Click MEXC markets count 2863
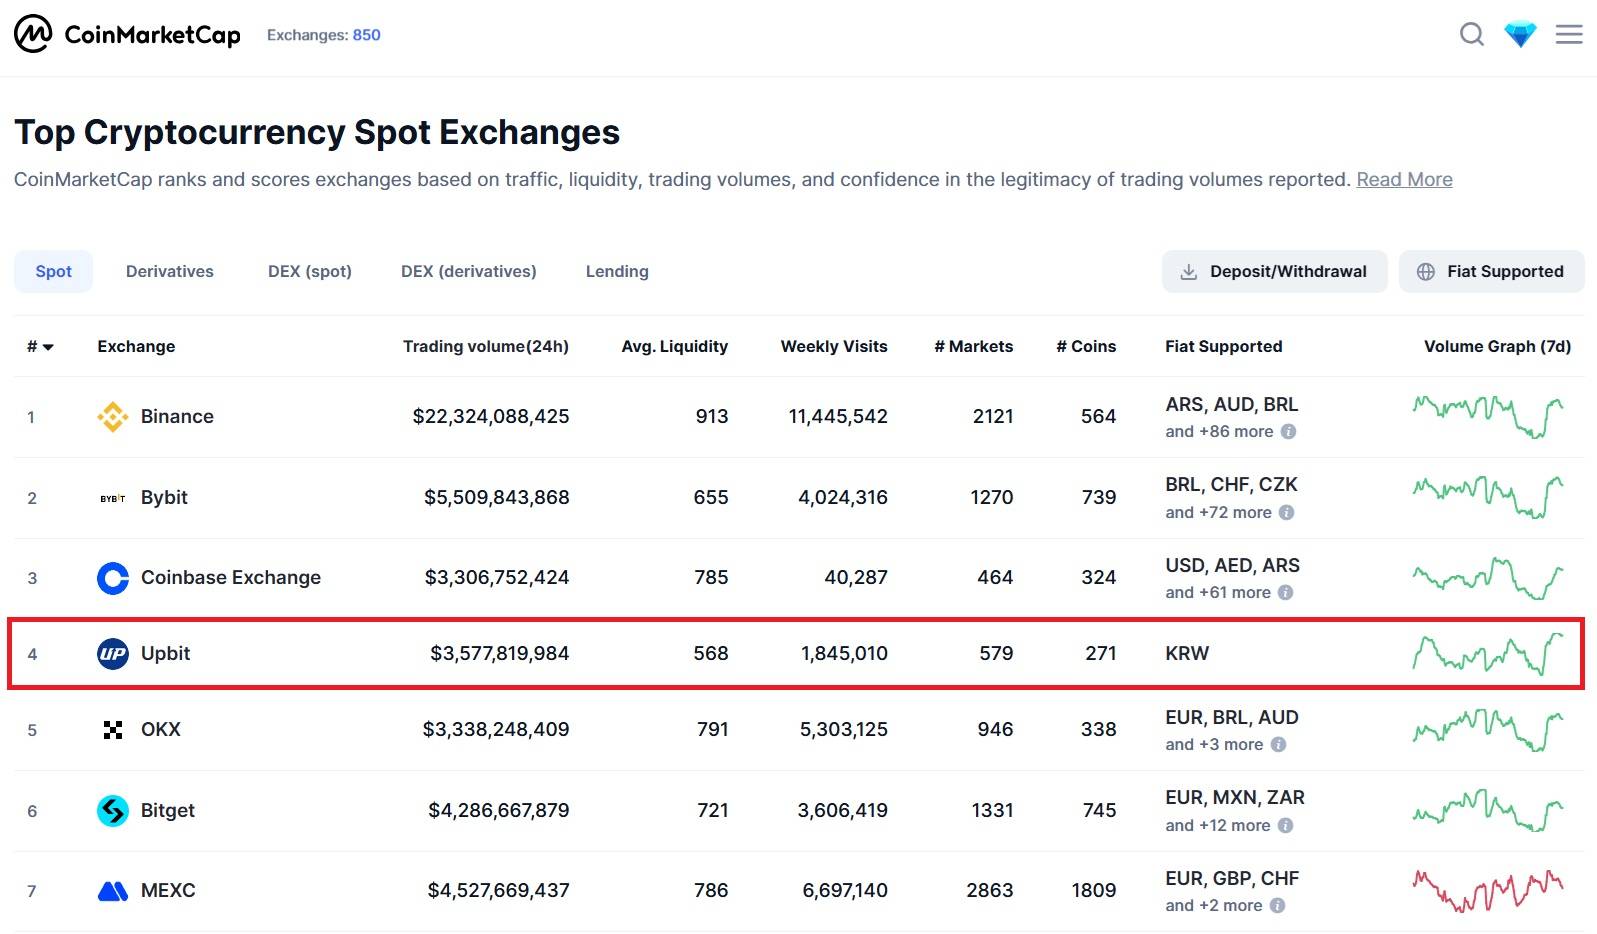Screen dimensions: 1597x934 tap(990, 891)
